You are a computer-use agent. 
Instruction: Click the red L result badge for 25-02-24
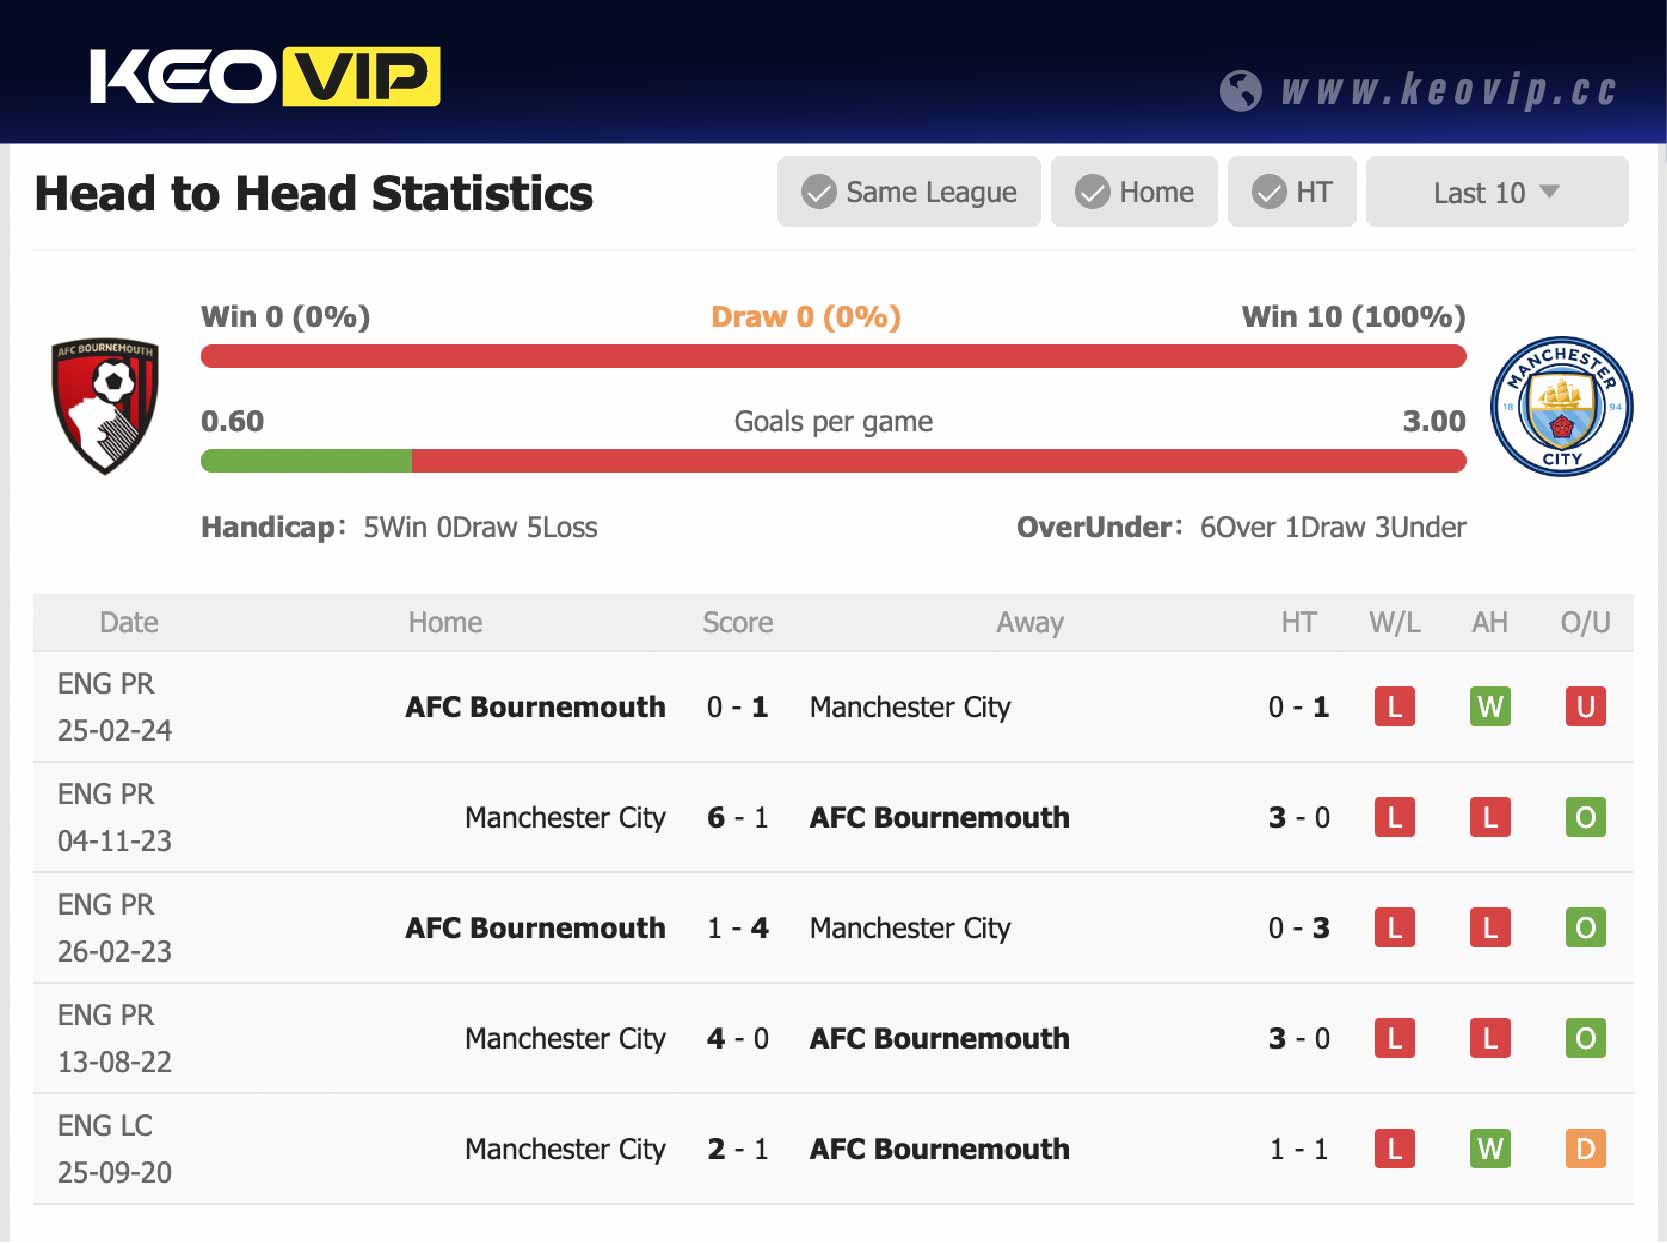tap(1394, 707)
